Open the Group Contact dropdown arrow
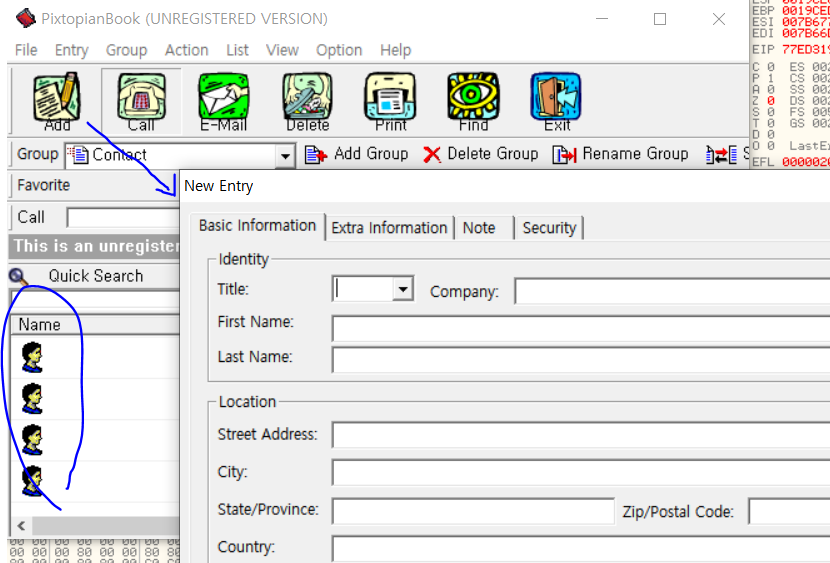The width and height of the screenshot is (830, 563). pyautogui.click(x=285, y=156)
